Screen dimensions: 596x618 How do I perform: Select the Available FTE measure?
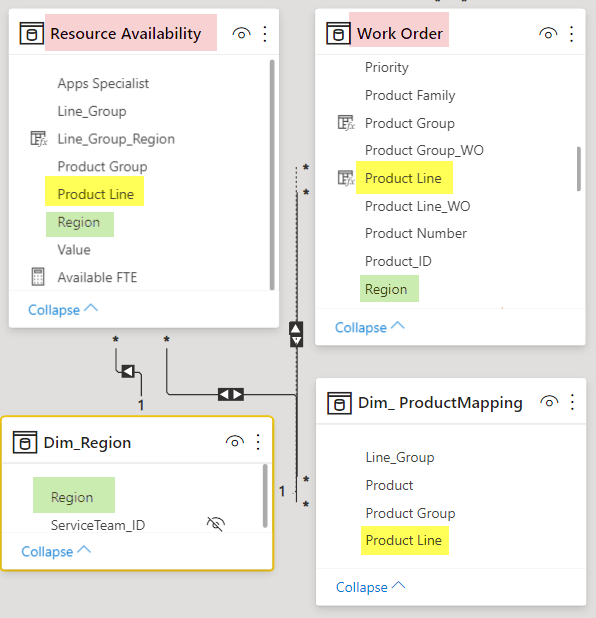point(97,277)
